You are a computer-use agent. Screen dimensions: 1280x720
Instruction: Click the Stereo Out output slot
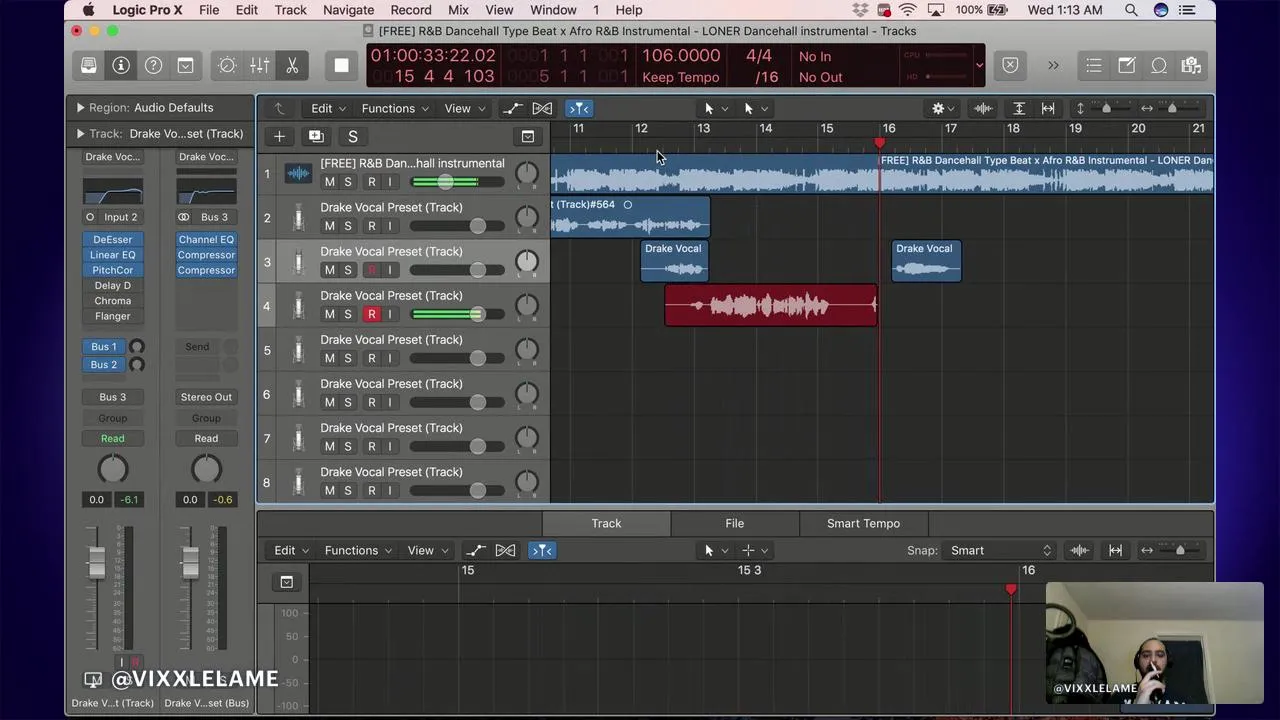(206, 397)
